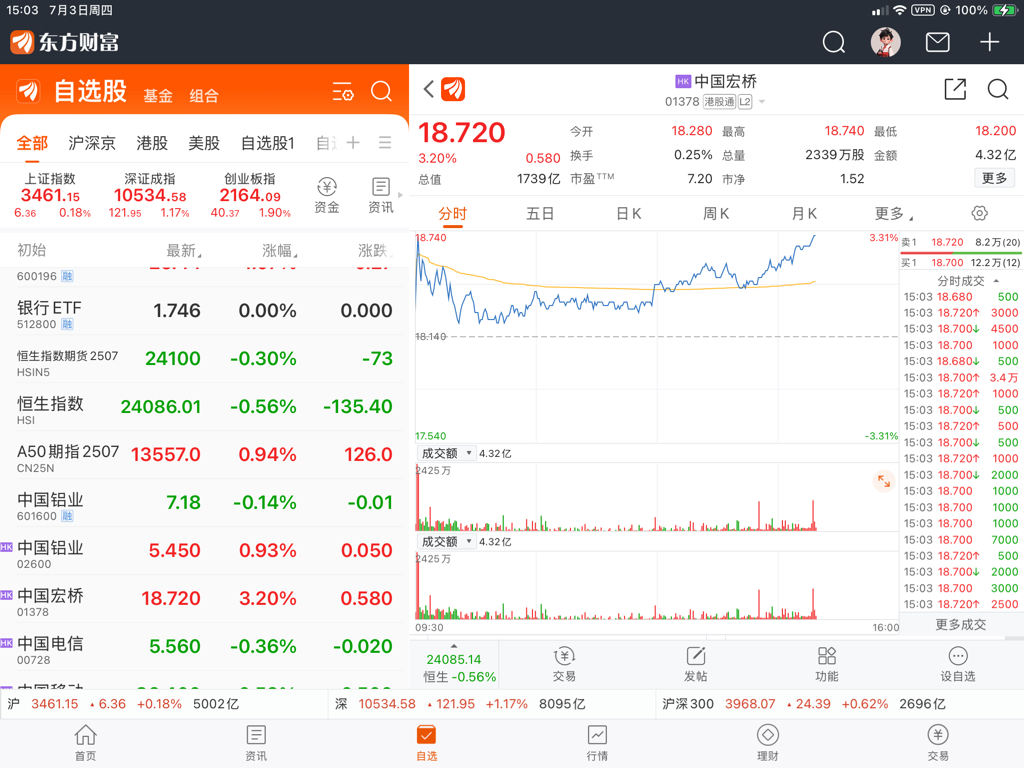Tap 沪深300 index in status ticker
1024x768 pixels.
[x=803, y=704]
